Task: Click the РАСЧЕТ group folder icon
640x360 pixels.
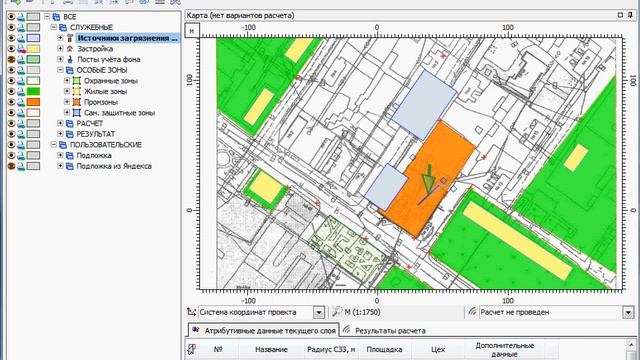Action: (x=70, y=123)
